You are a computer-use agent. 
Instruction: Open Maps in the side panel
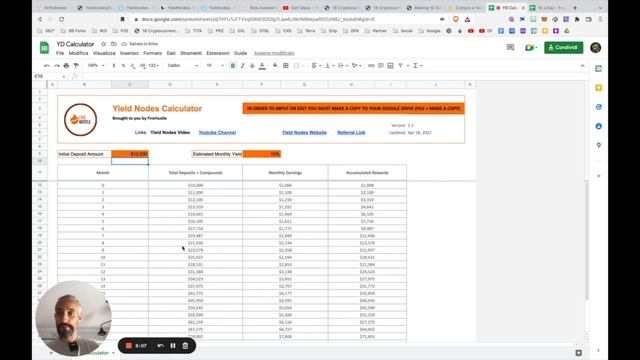coord(598,145)
